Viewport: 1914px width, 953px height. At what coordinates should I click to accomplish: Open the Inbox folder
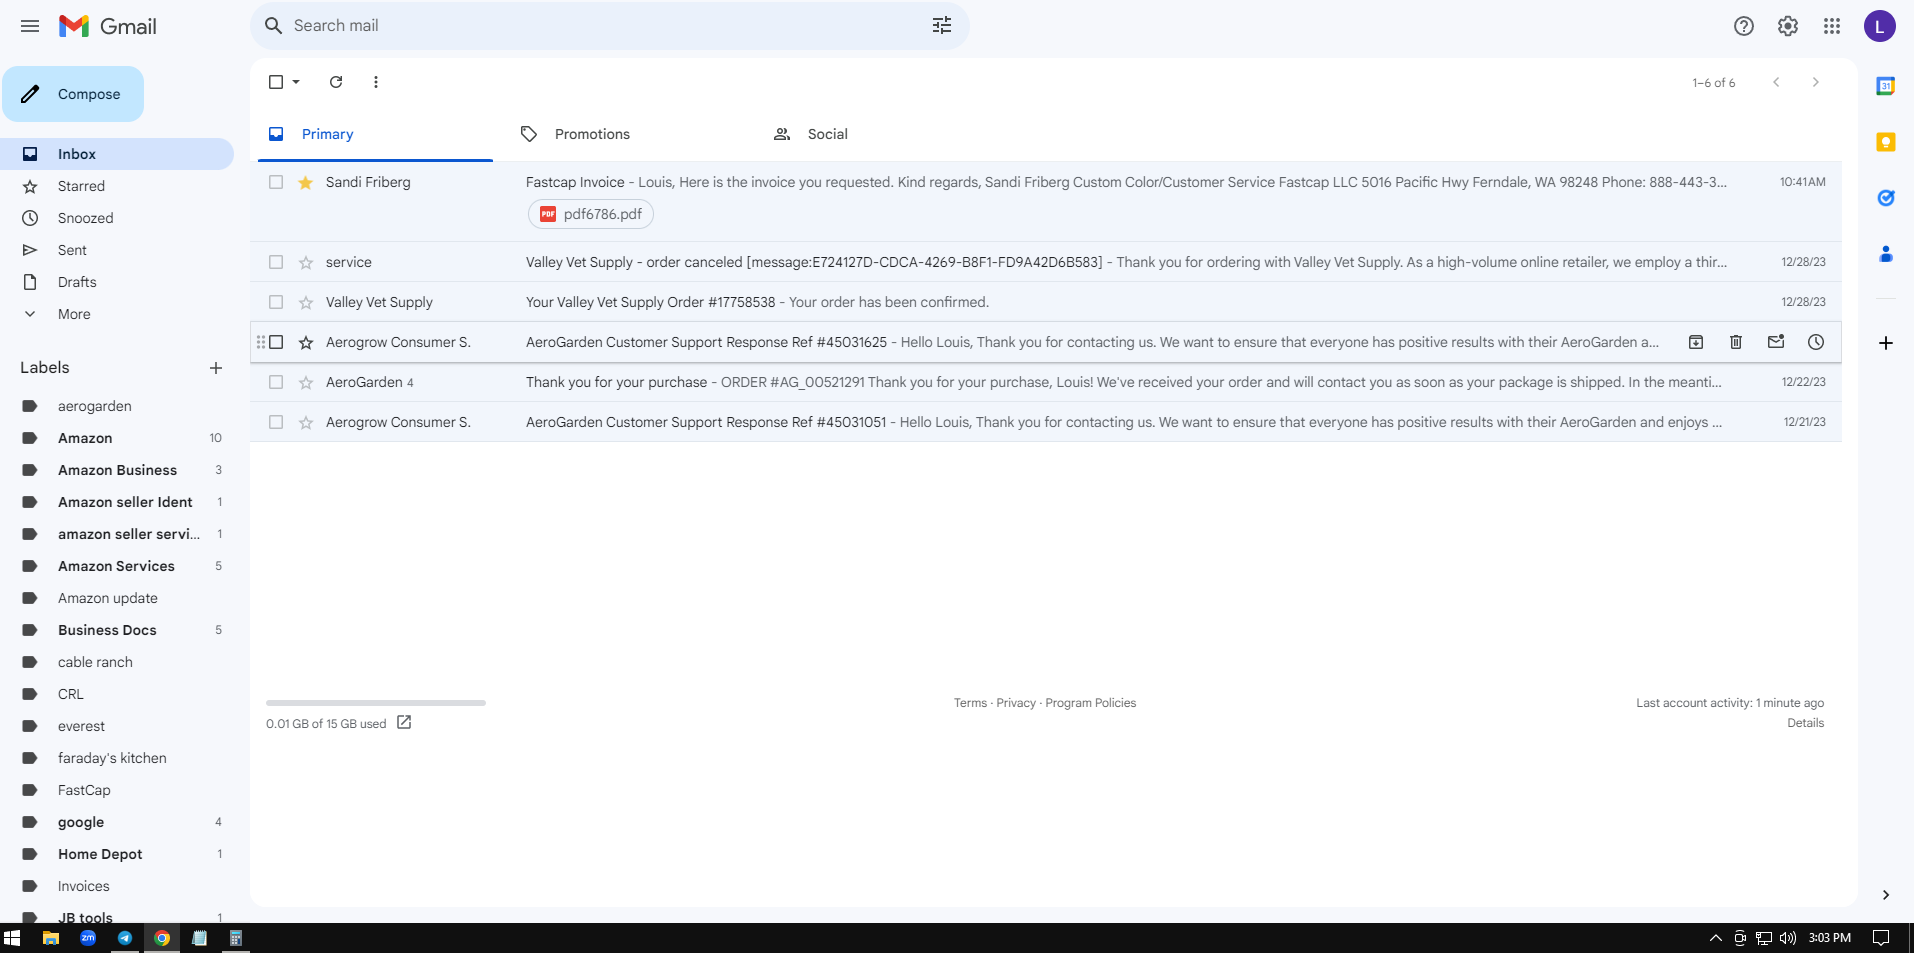pyautogui.click(x=117, y=154)
